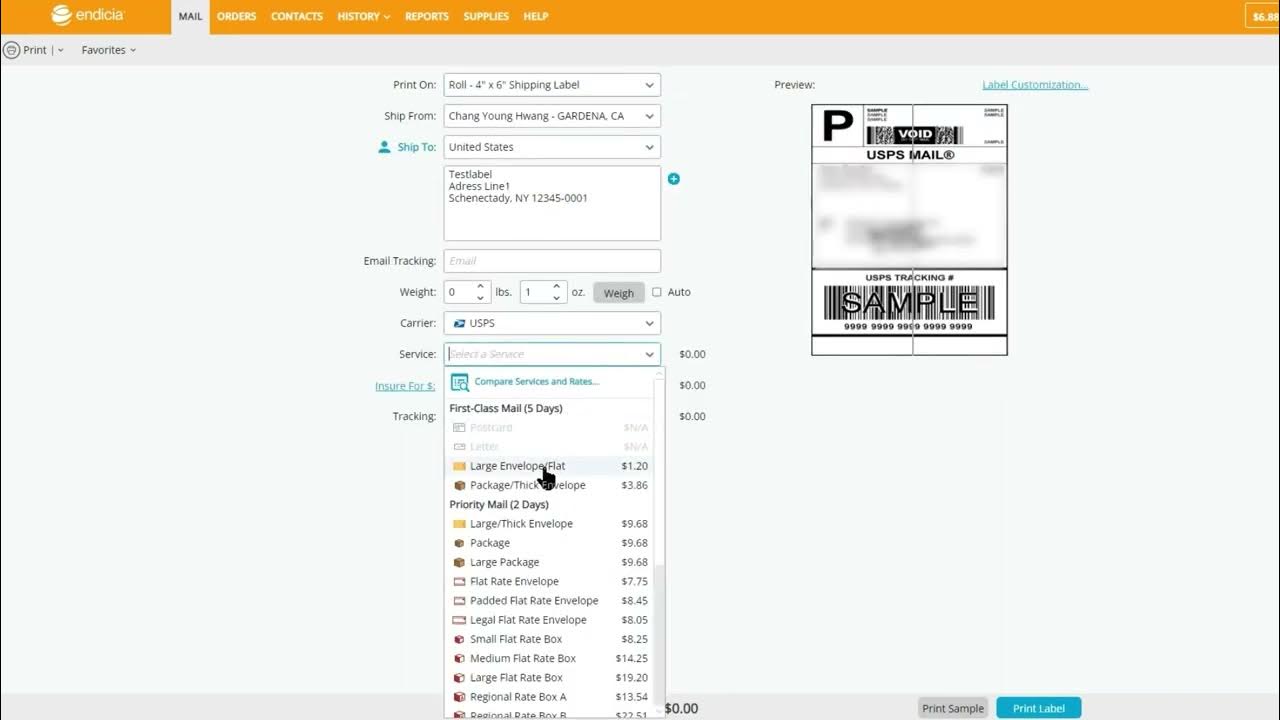Select Regional Rate Box A service
The image size is (1280, 720).
(x=550, y=697)
